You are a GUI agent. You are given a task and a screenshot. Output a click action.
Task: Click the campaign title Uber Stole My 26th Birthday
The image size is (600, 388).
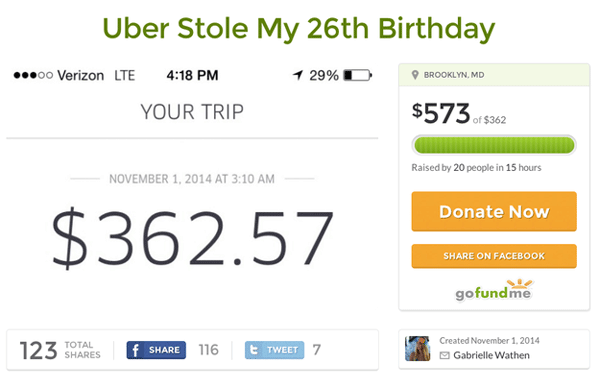tap(299, 29)
